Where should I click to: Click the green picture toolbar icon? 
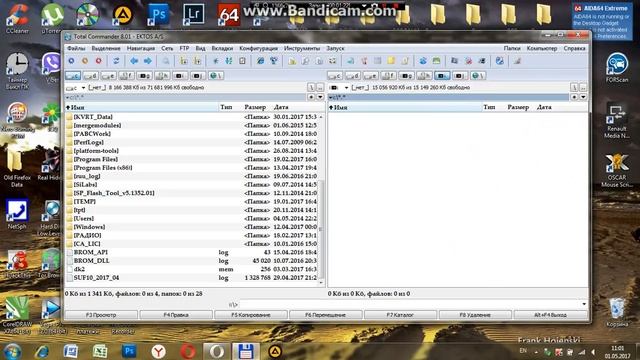(436, 61)
